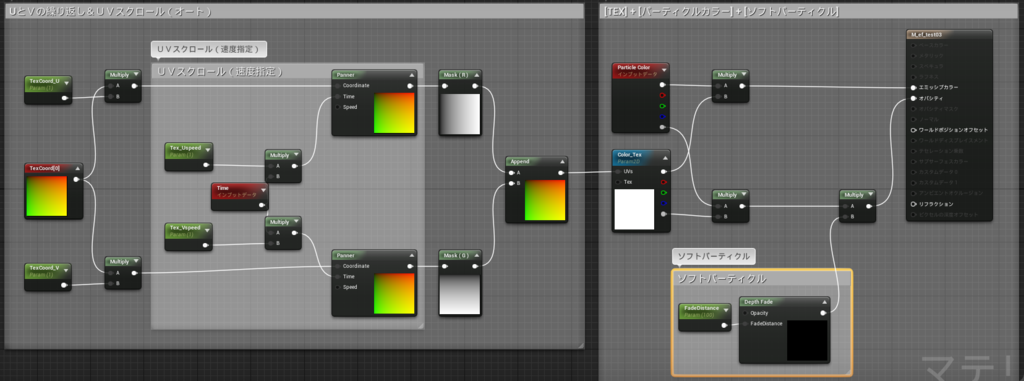
Task: Click the TexCoord_U output pin
Action: coord(65,99)
